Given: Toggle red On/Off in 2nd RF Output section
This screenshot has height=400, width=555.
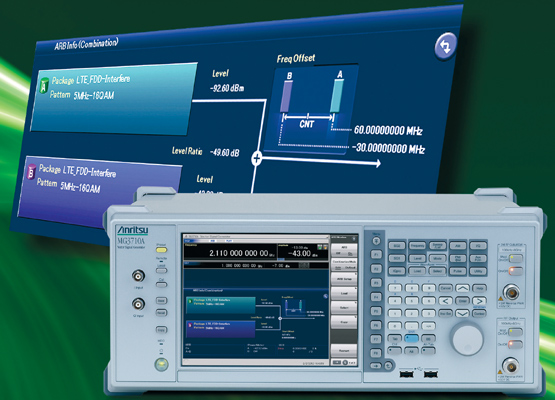Looking at the screenshot, I should [516, 272].
